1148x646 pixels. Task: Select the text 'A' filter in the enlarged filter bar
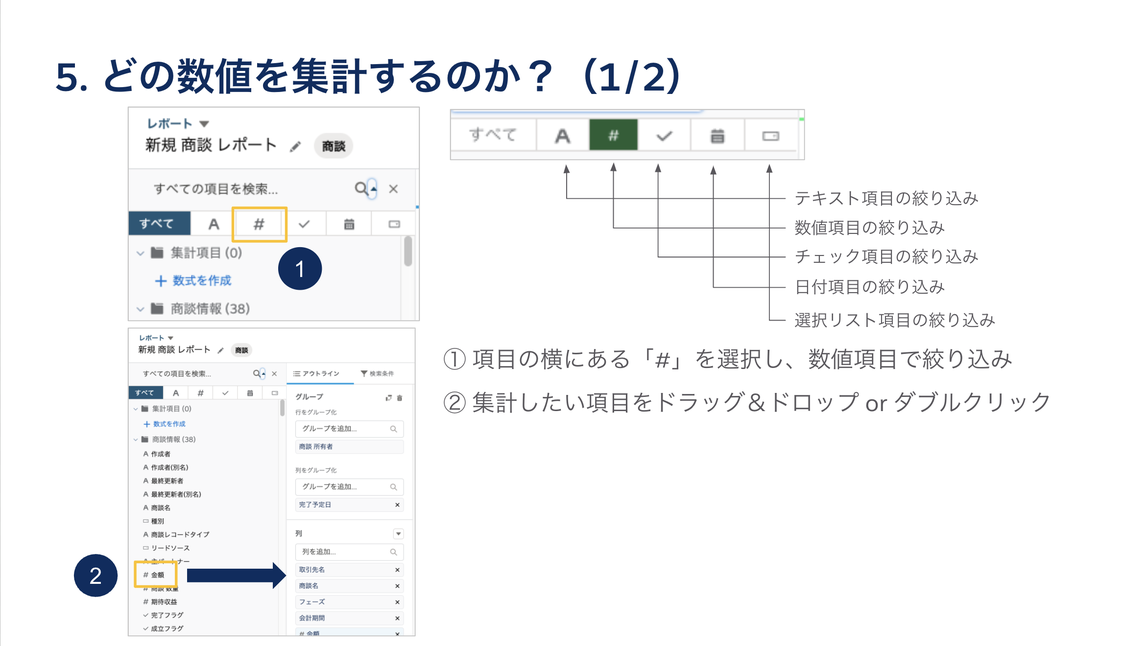coord(562,135)
